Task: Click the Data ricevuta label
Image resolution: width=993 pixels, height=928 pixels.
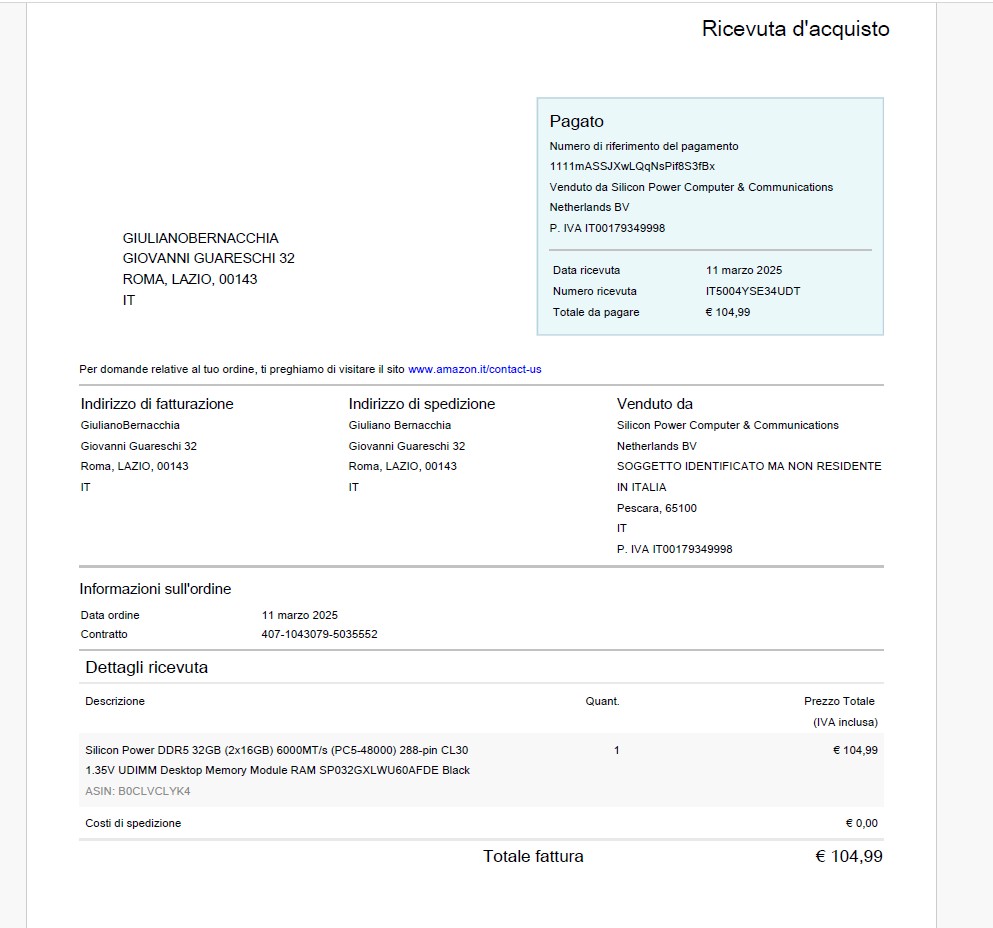Action: (x=586, y=270)
